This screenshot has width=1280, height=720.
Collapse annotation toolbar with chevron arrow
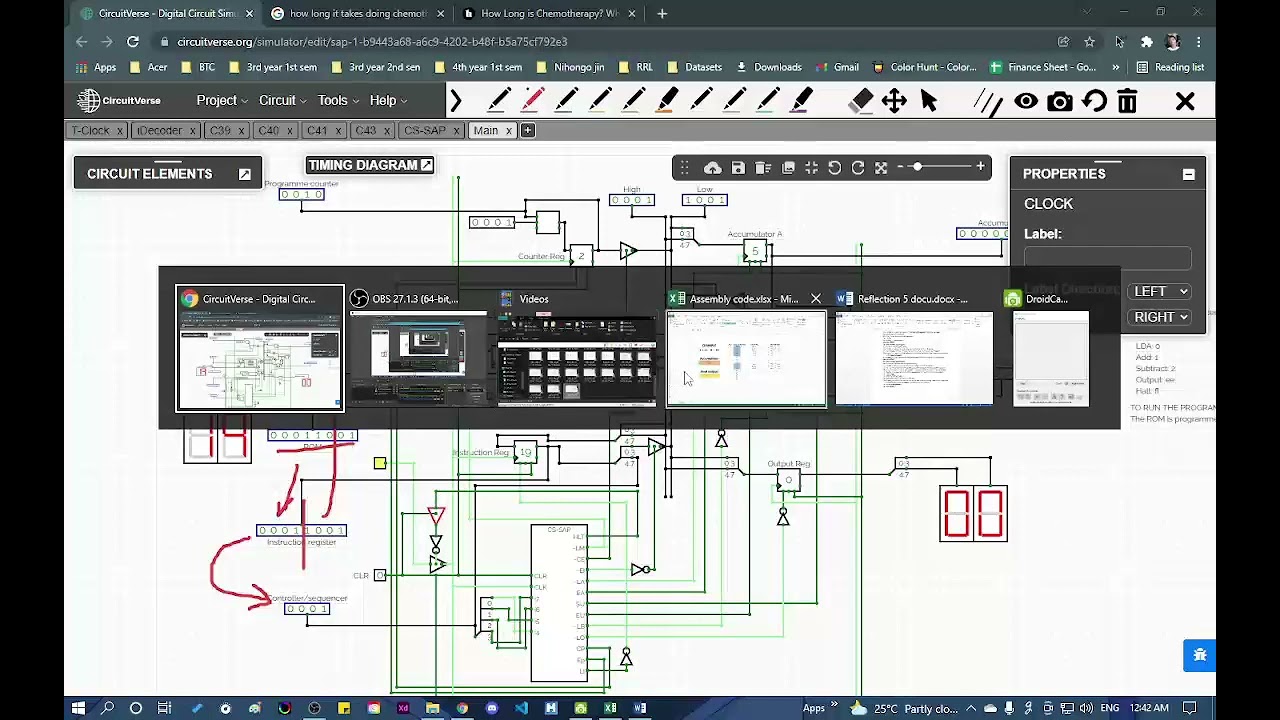click(x=456, y=100)
